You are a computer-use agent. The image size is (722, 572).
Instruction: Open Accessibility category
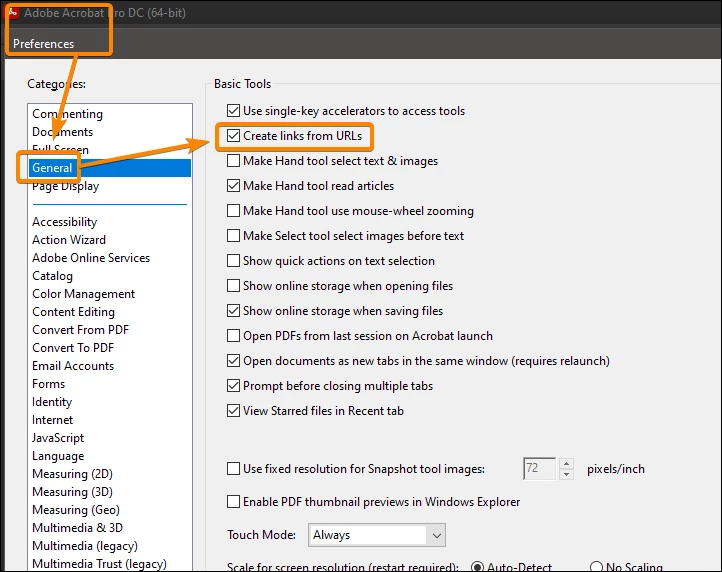tap(64, 222)
